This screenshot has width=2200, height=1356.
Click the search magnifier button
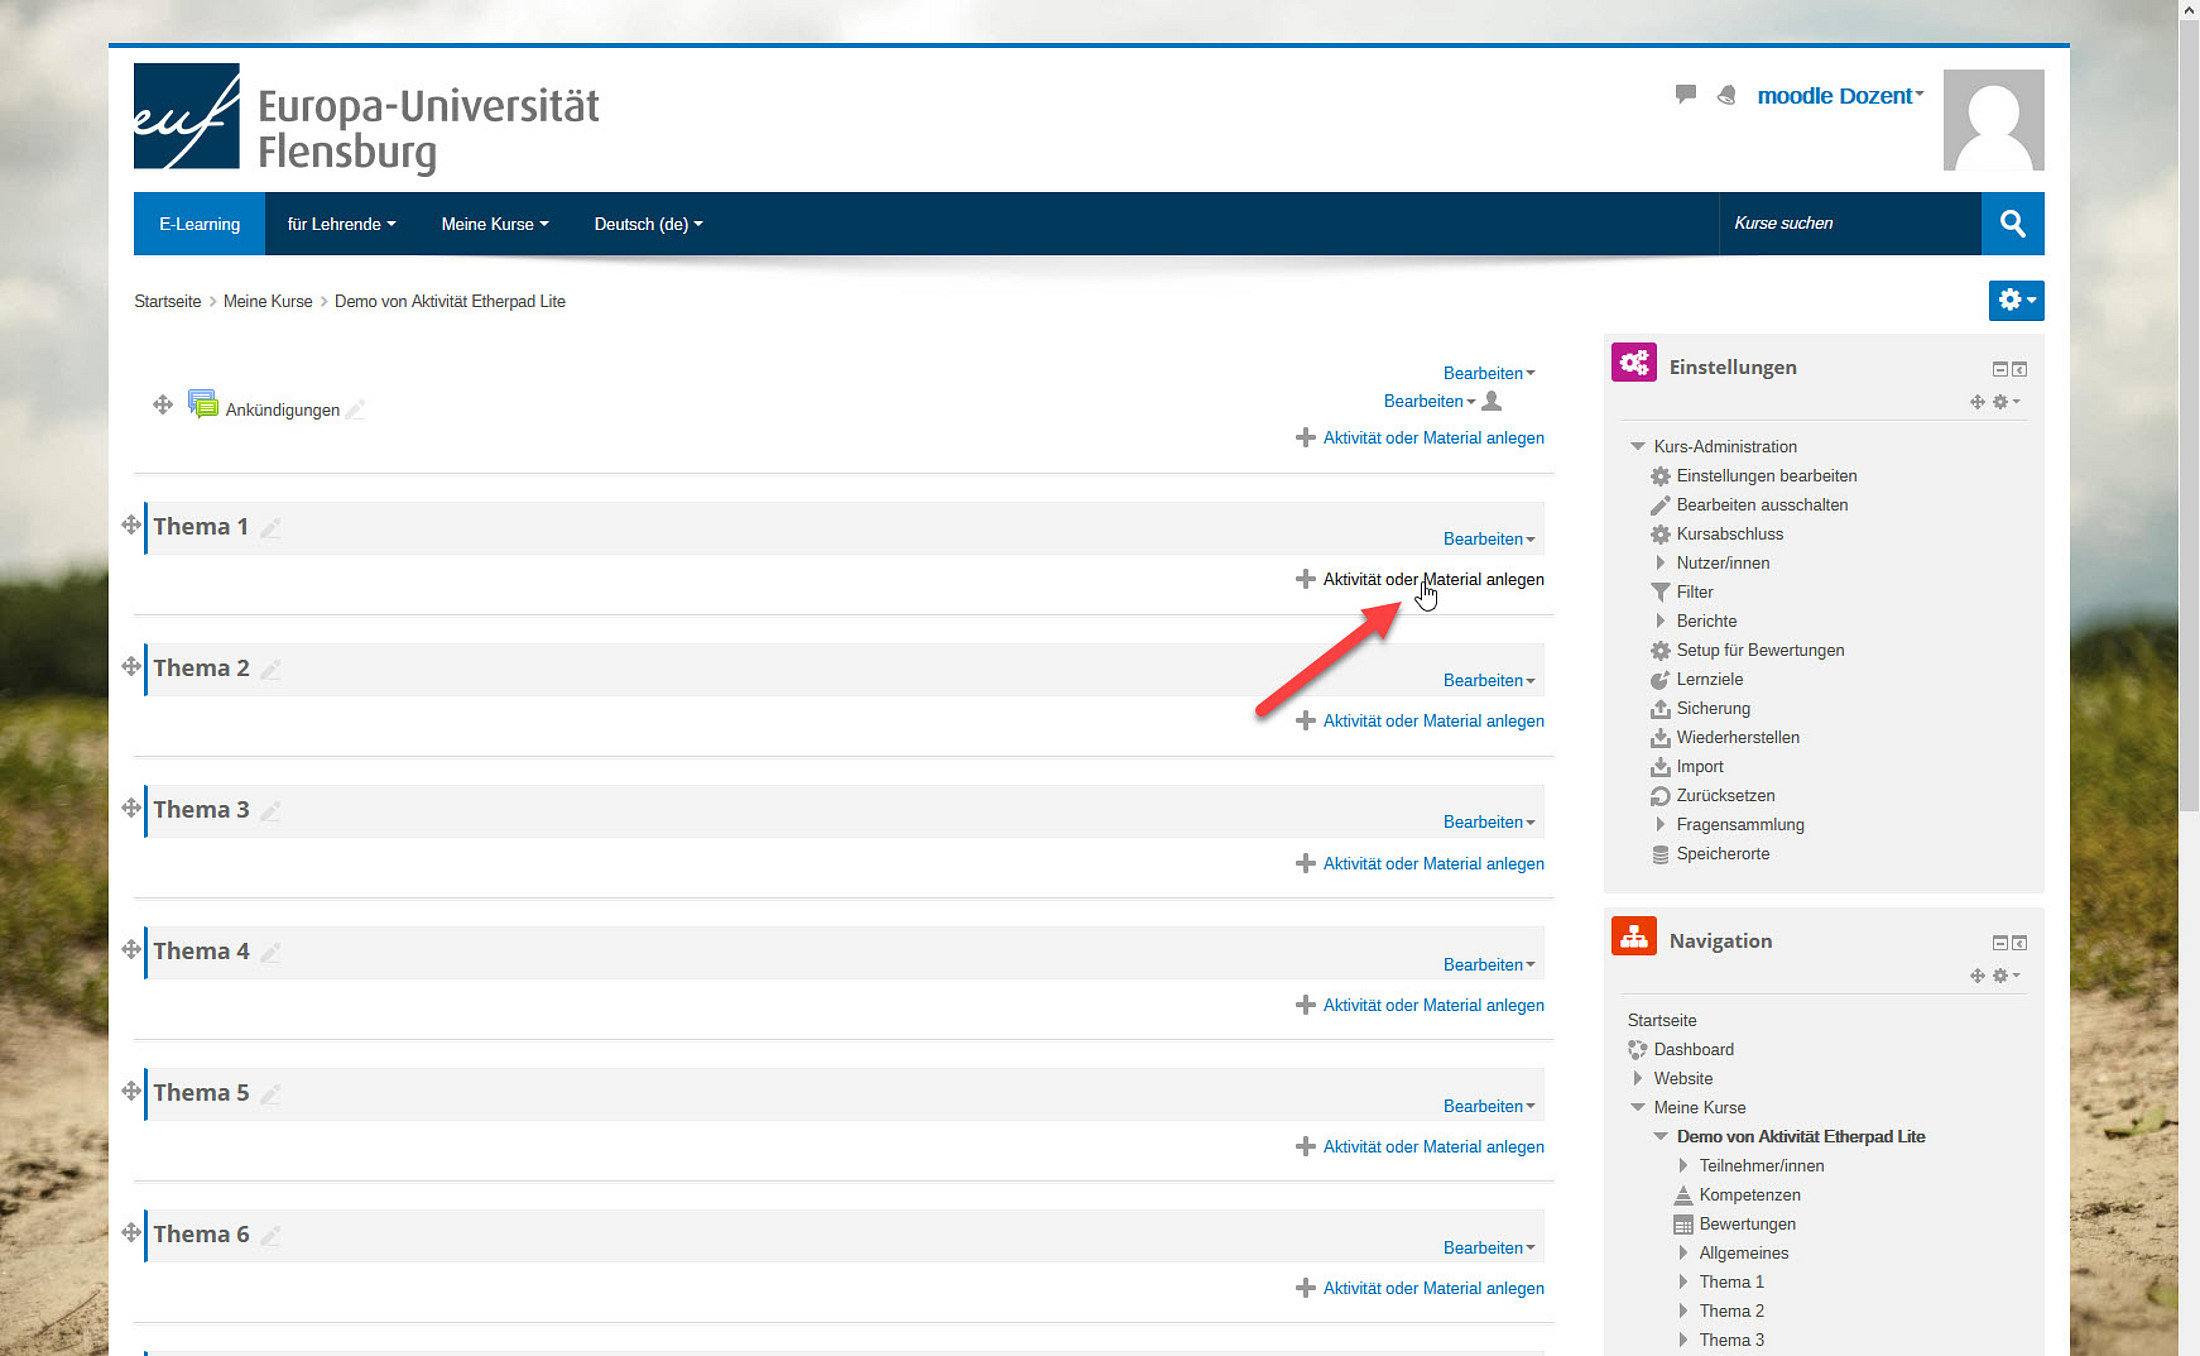pos(2012,224)
